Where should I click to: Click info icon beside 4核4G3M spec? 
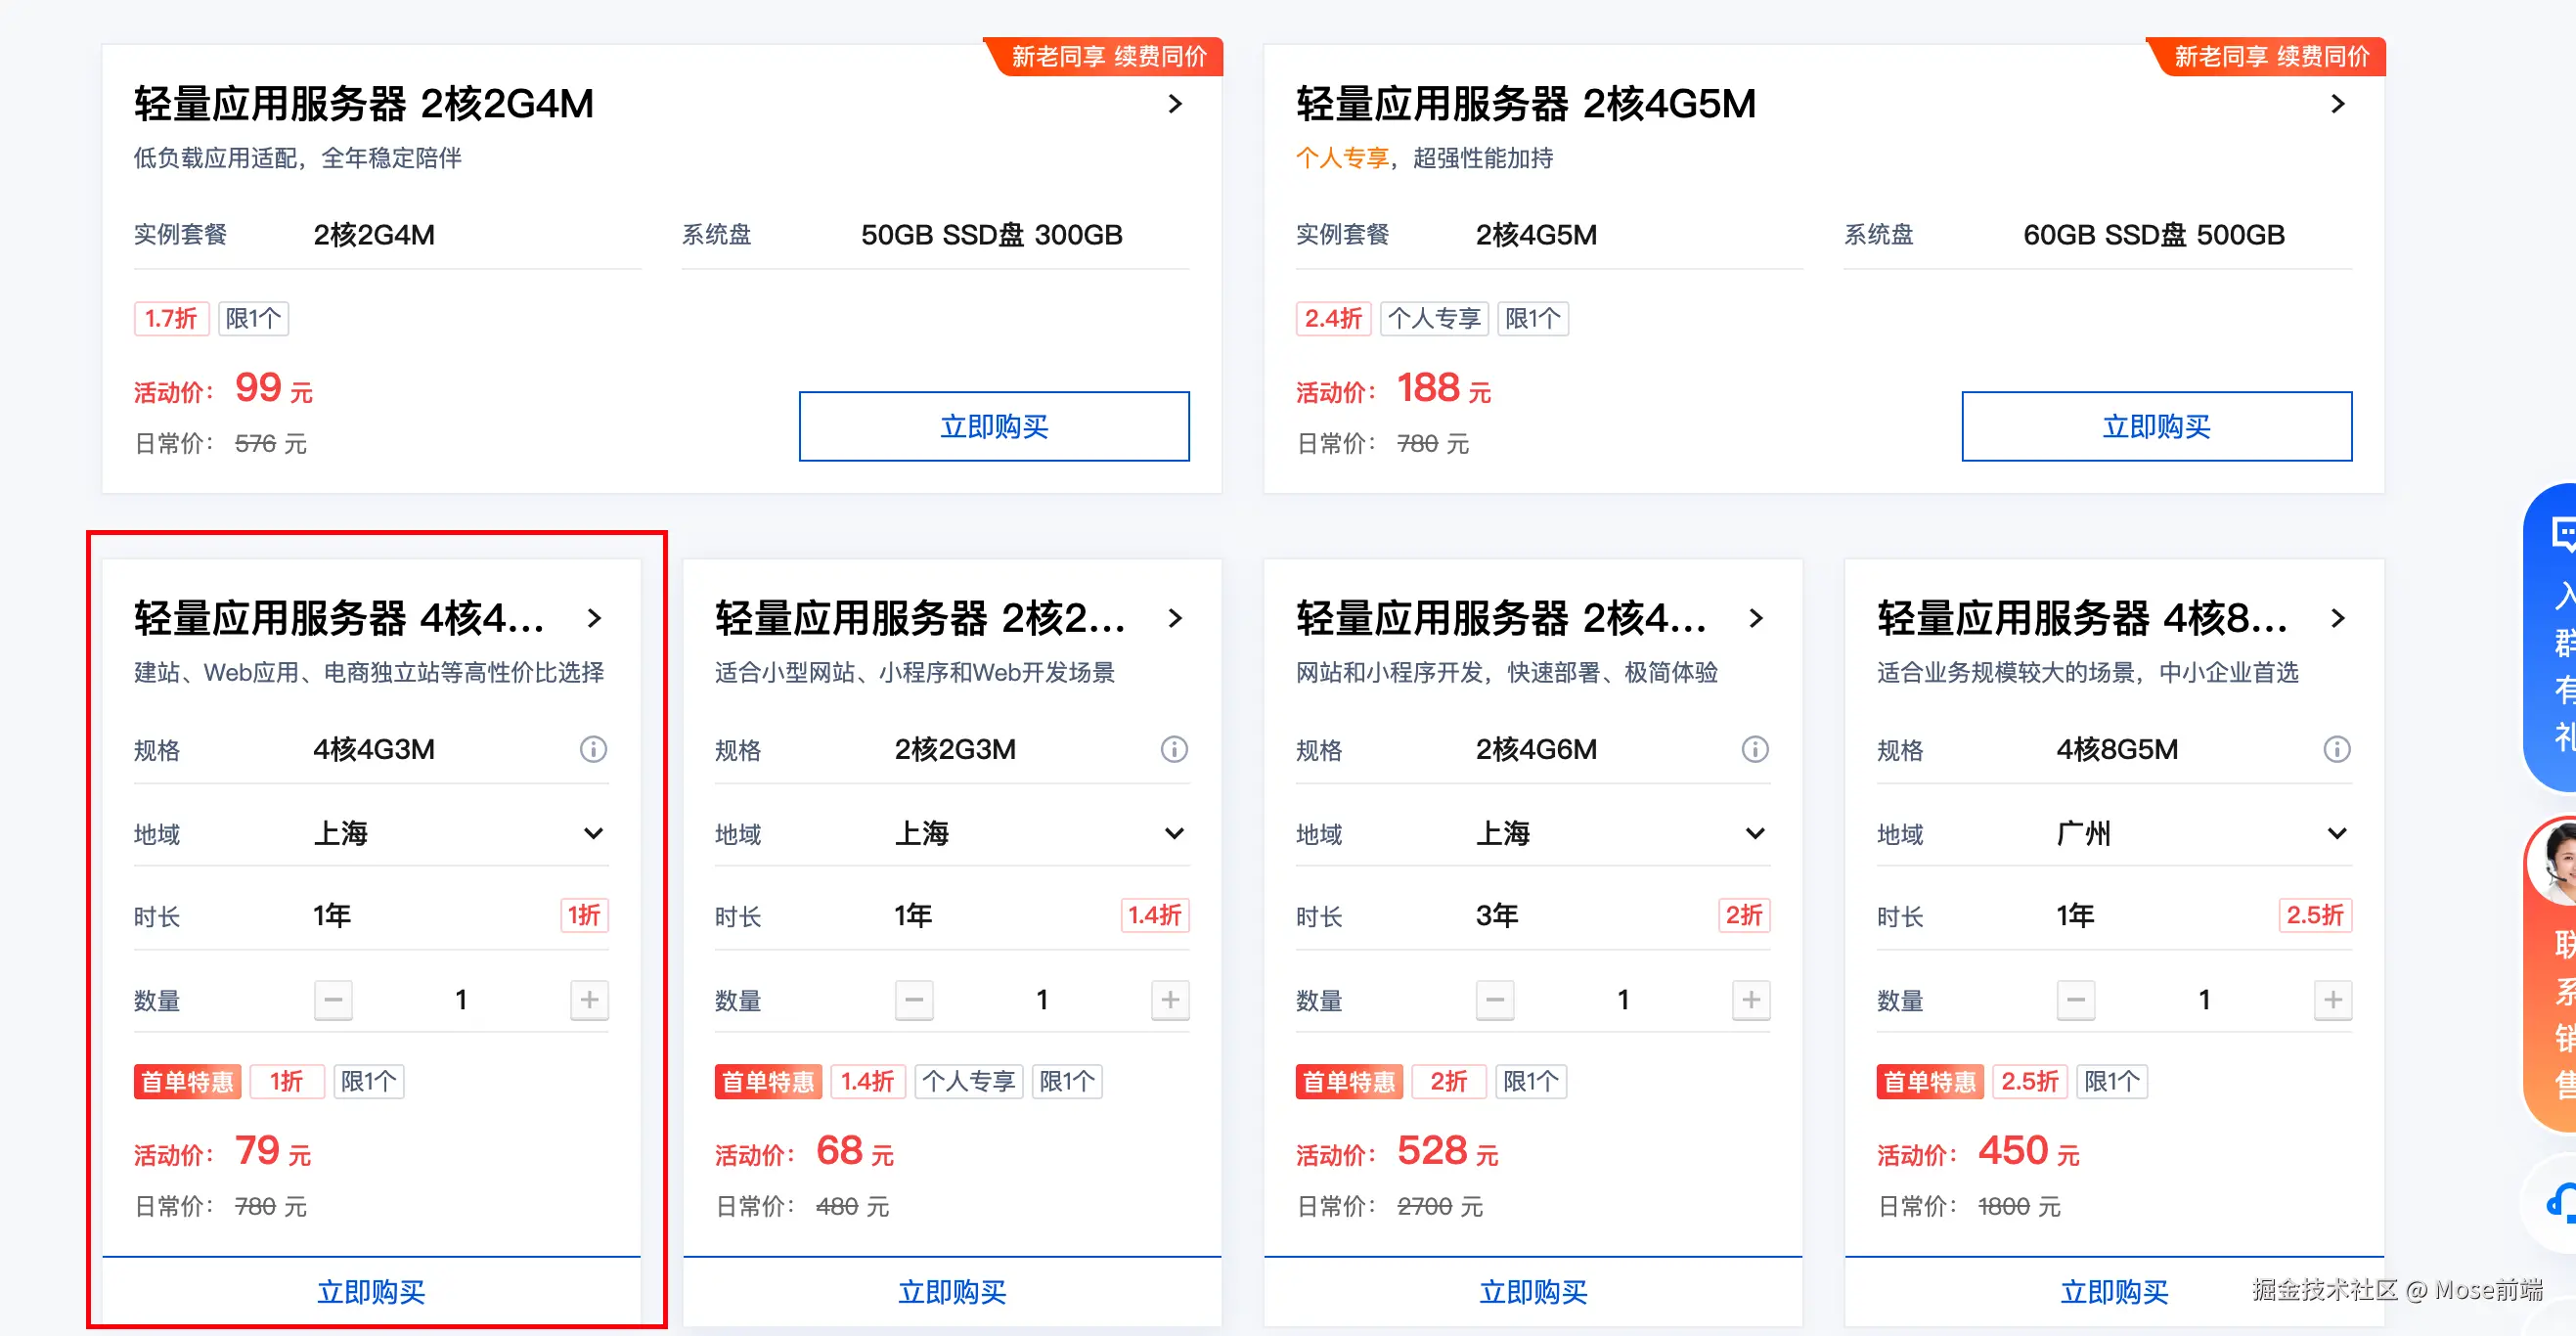(593, 749)
